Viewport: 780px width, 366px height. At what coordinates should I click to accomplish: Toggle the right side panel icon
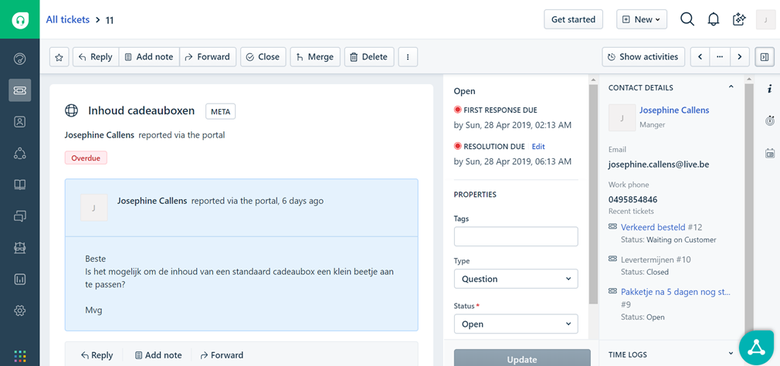(x=765, y=57)
